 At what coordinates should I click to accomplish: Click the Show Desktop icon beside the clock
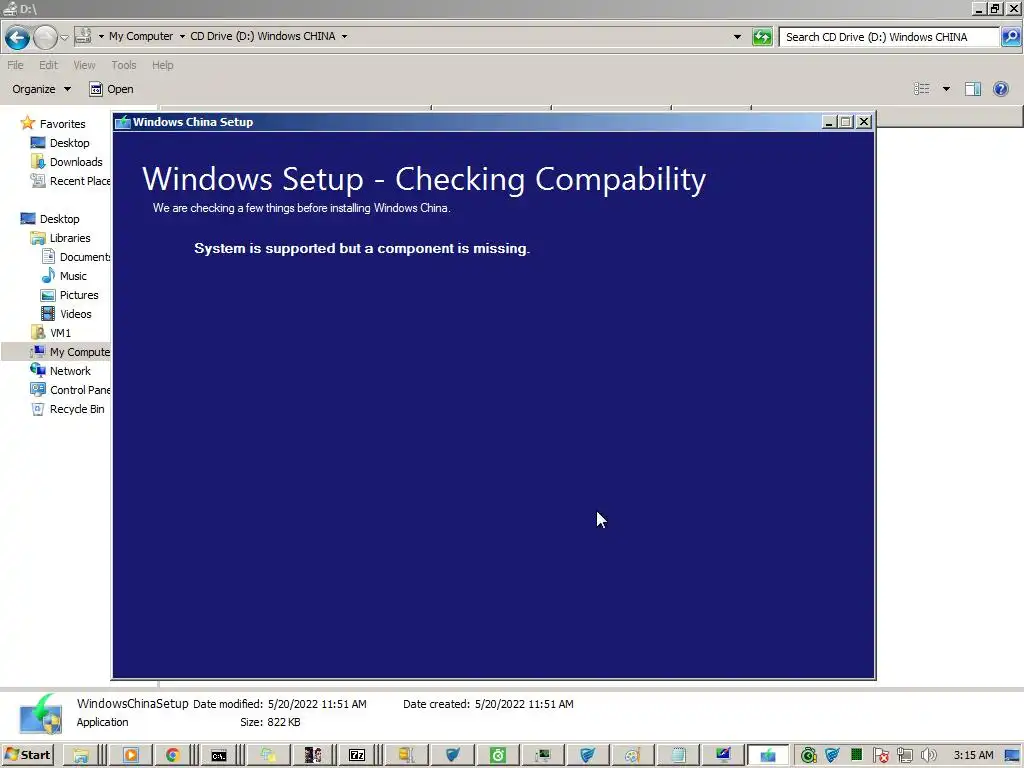pyautogui.click(x=1012, y=756)
